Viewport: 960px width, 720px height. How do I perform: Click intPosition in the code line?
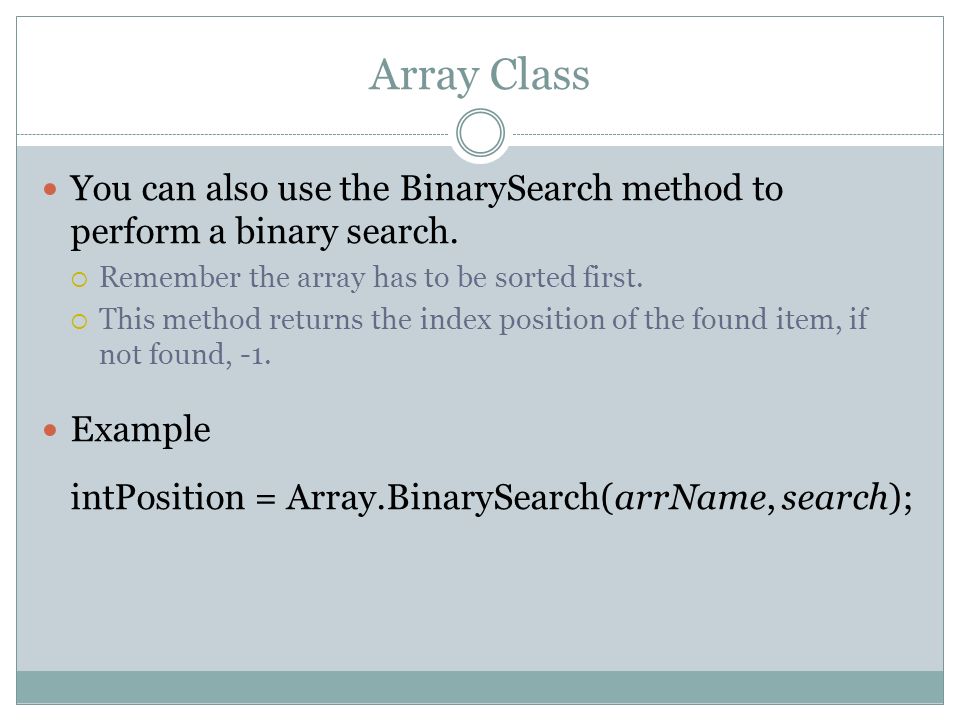(157, 497)
